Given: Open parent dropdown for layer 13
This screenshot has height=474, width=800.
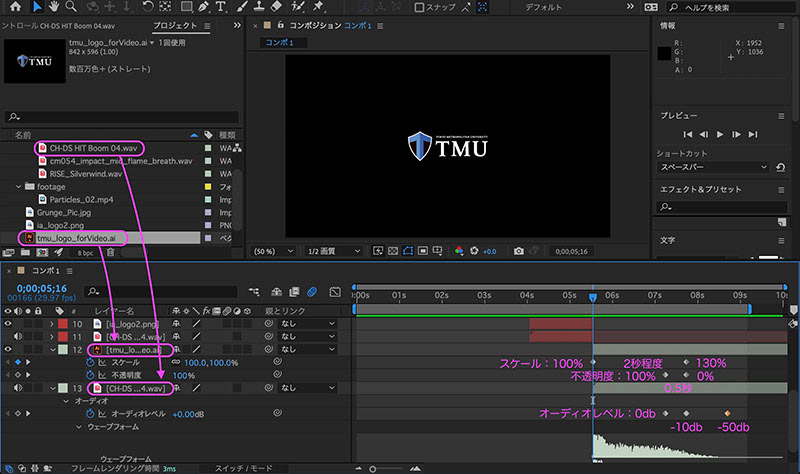Looking at the screenshot, I should (x=308, y=388).
